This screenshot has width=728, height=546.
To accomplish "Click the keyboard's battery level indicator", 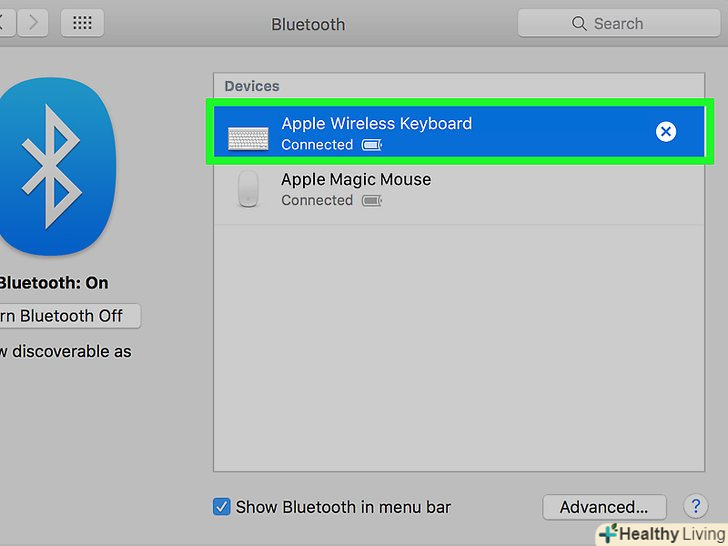I will coord(372,145).
